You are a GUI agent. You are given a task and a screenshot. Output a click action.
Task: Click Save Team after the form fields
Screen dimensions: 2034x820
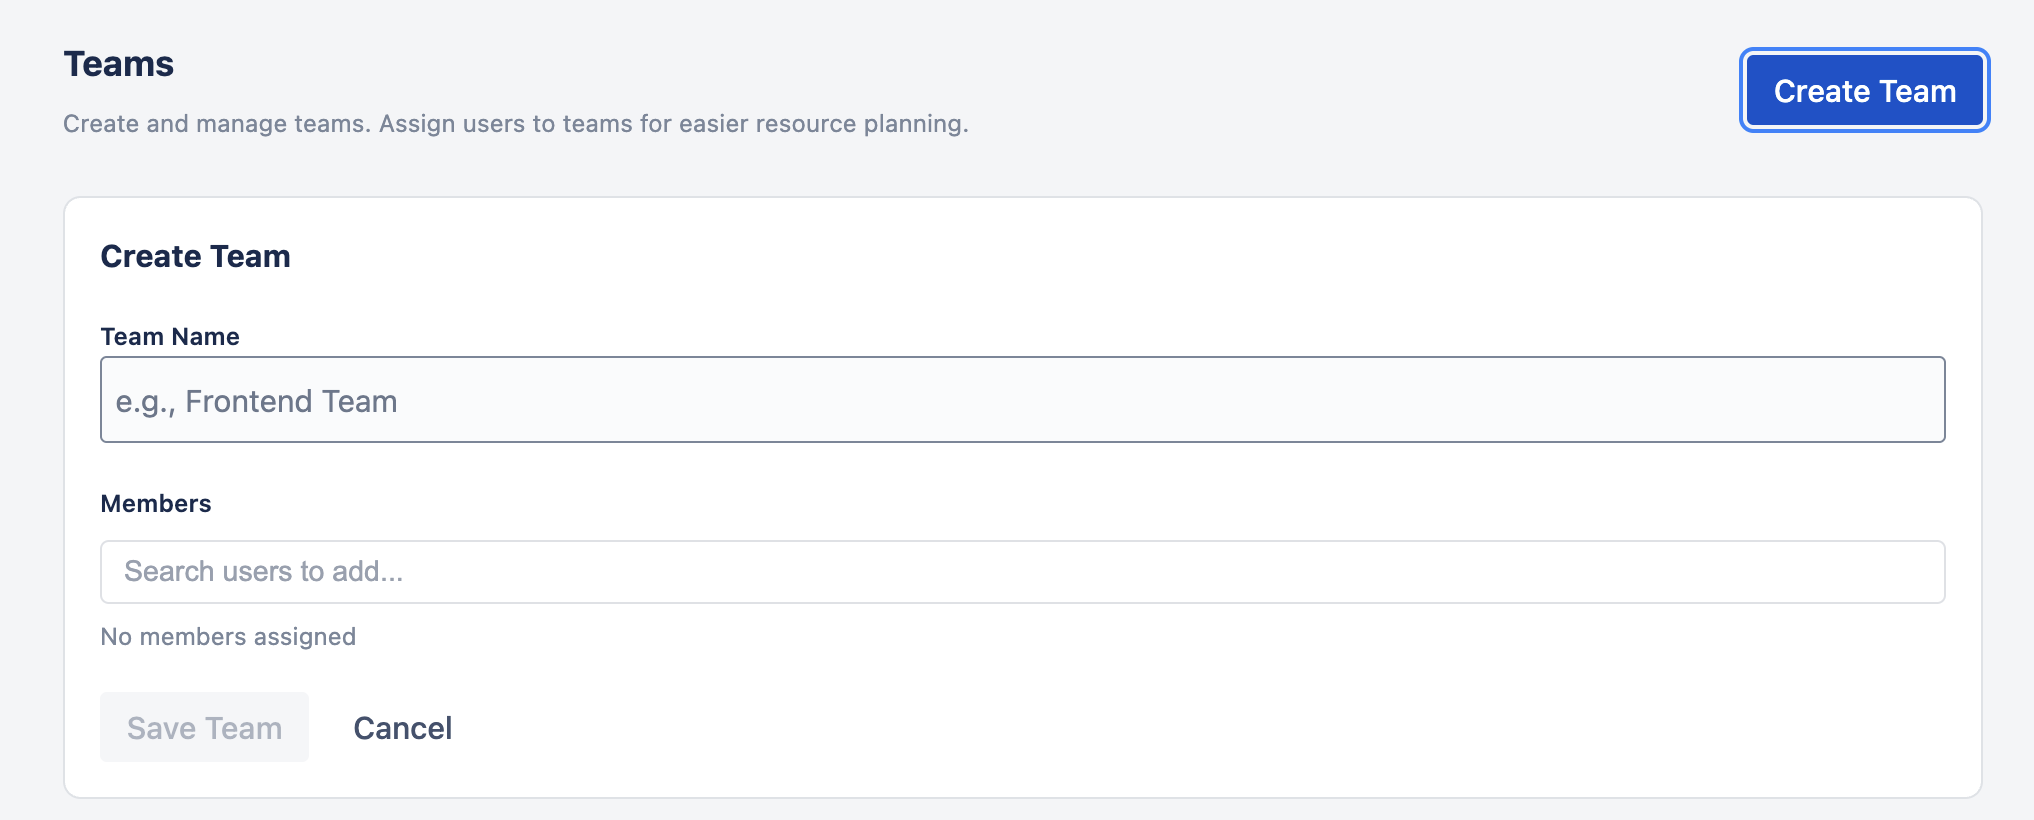click(x=204, y=727)
